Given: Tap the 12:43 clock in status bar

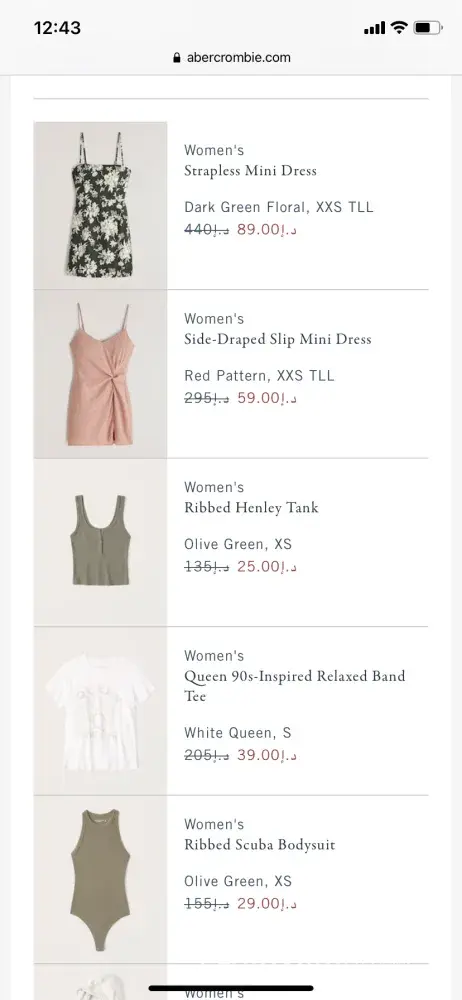Looking at the screenshot, I should pos(57,28).
